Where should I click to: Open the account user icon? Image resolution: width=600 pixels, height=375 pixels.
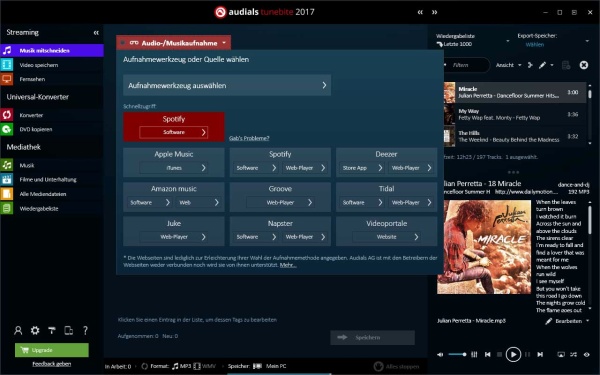[18, 330]
